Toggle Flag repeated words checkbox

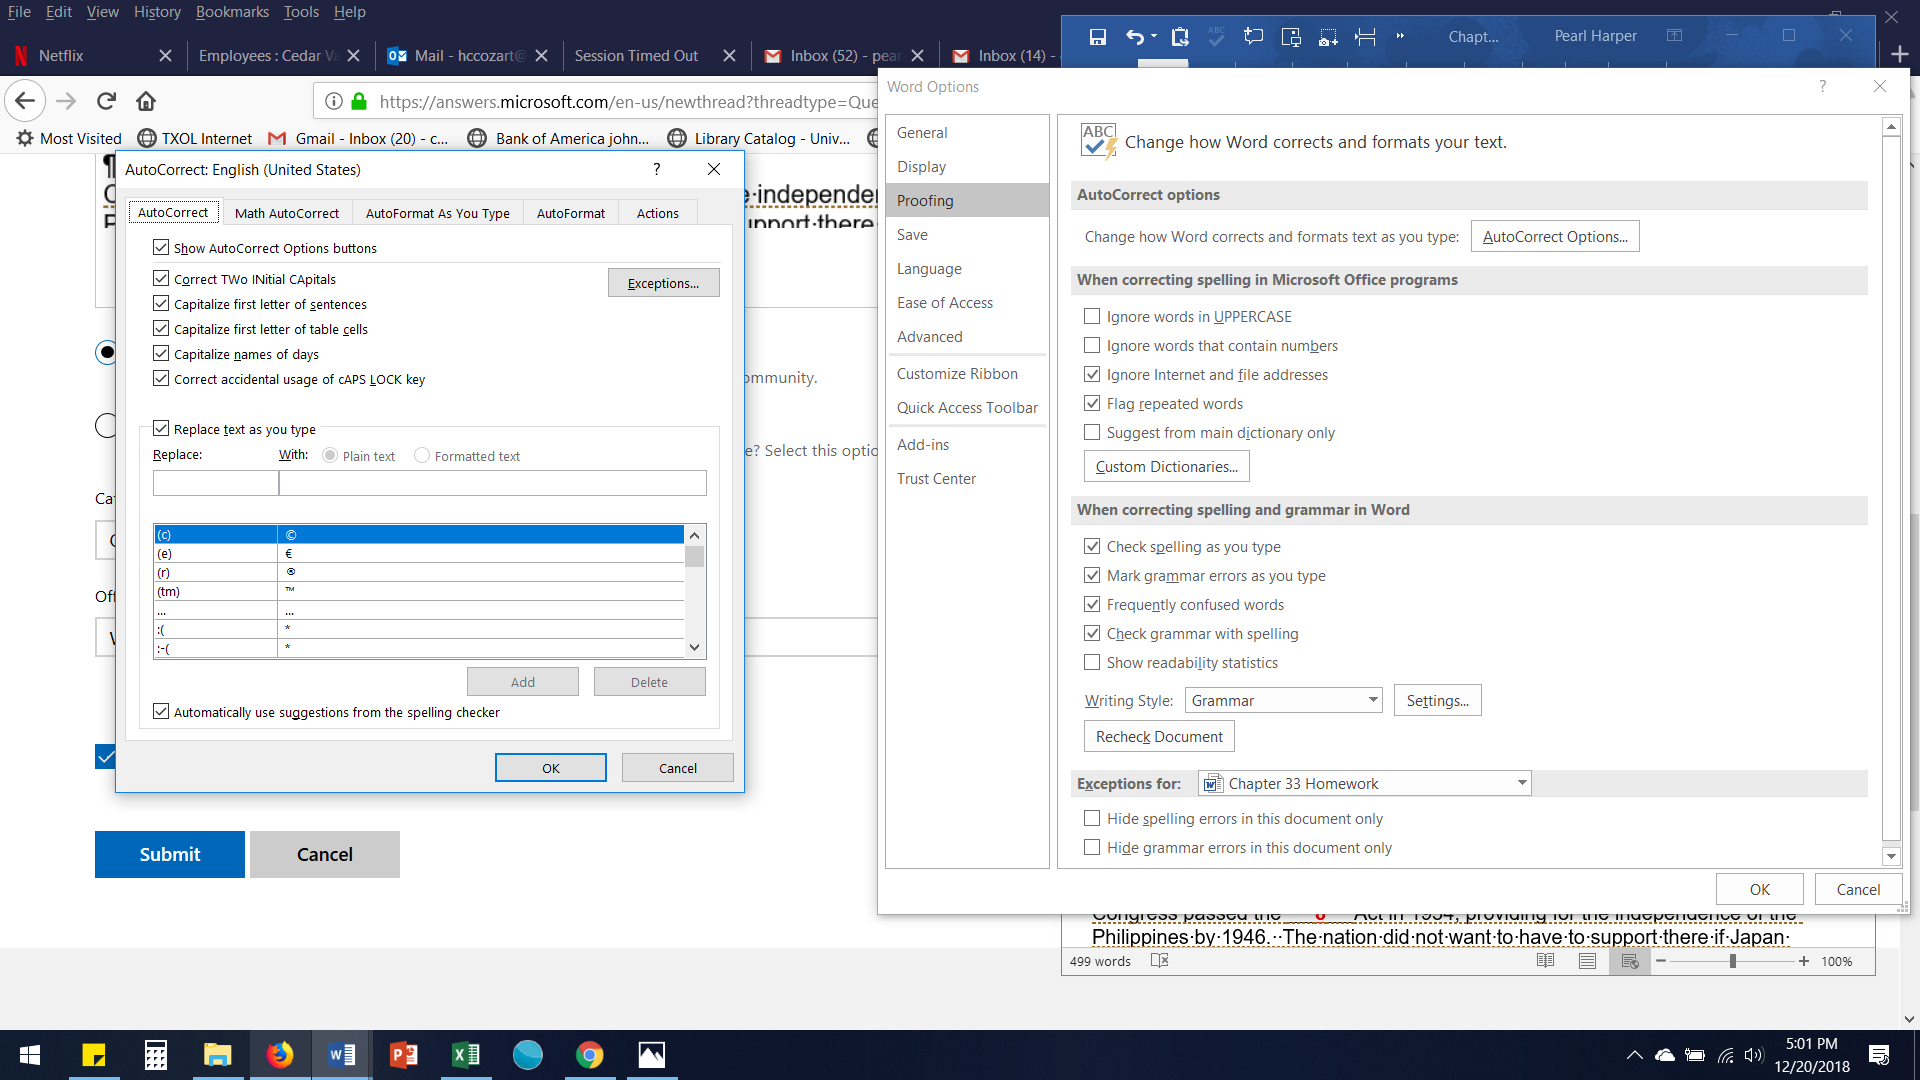[1092, 403]
